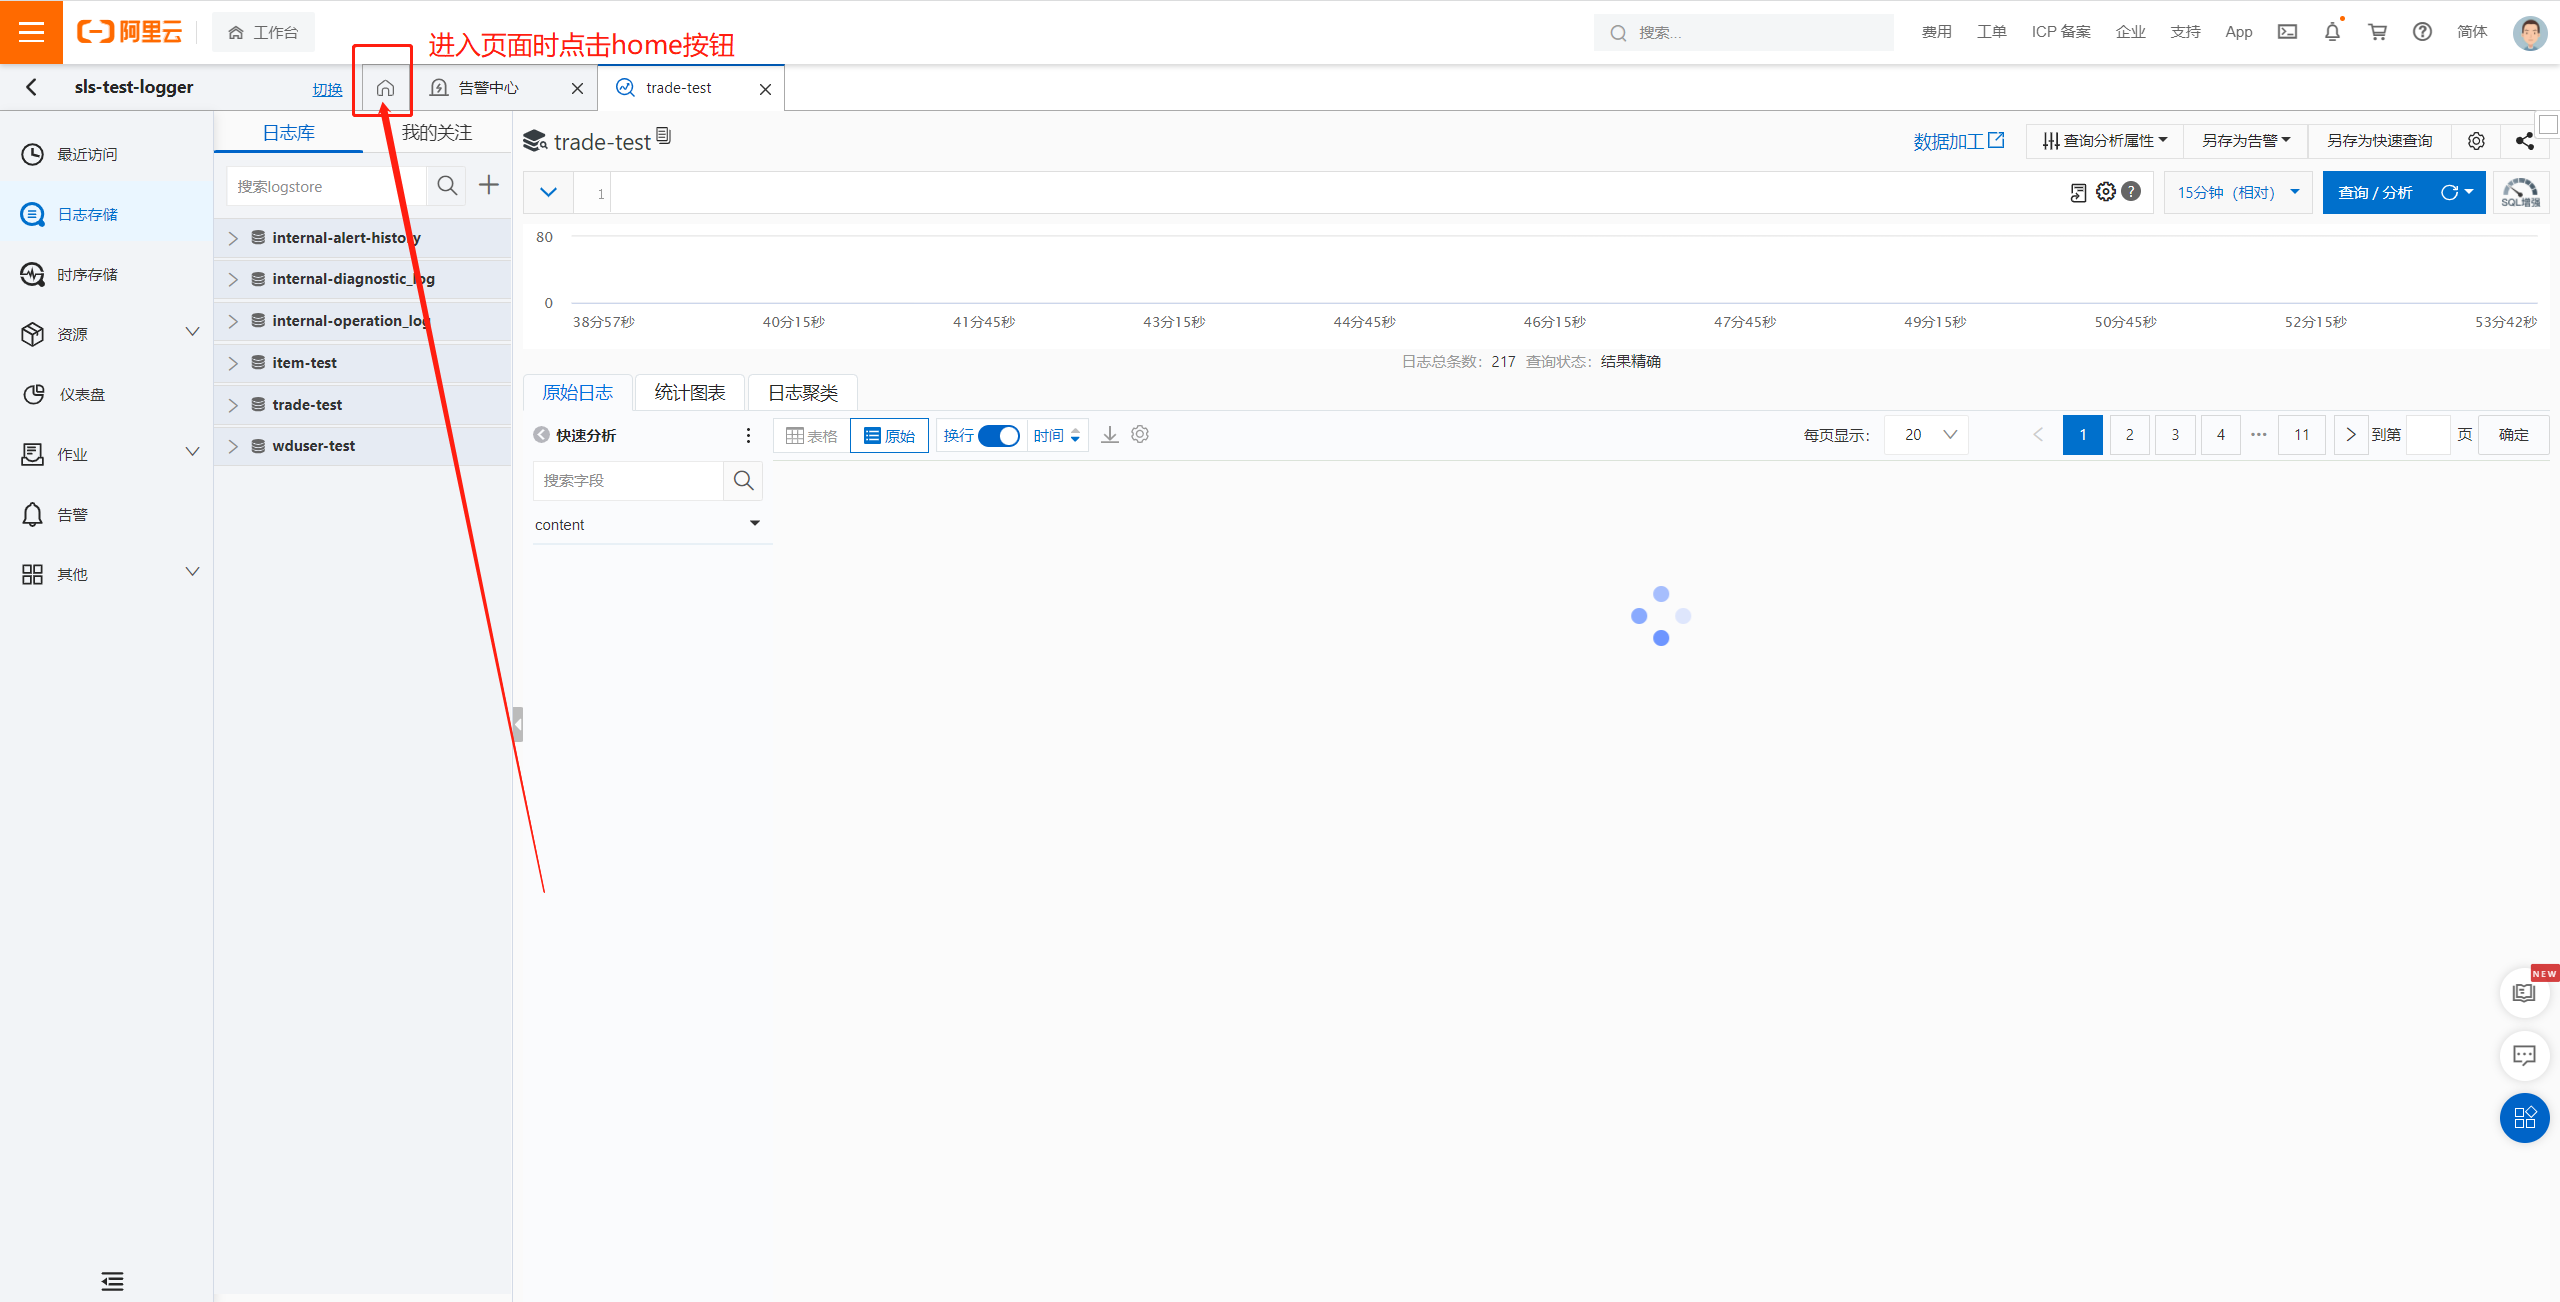Select 原始 raw display mode
Viewport: 2560px width, 1302px height.
tap(889, 436)
